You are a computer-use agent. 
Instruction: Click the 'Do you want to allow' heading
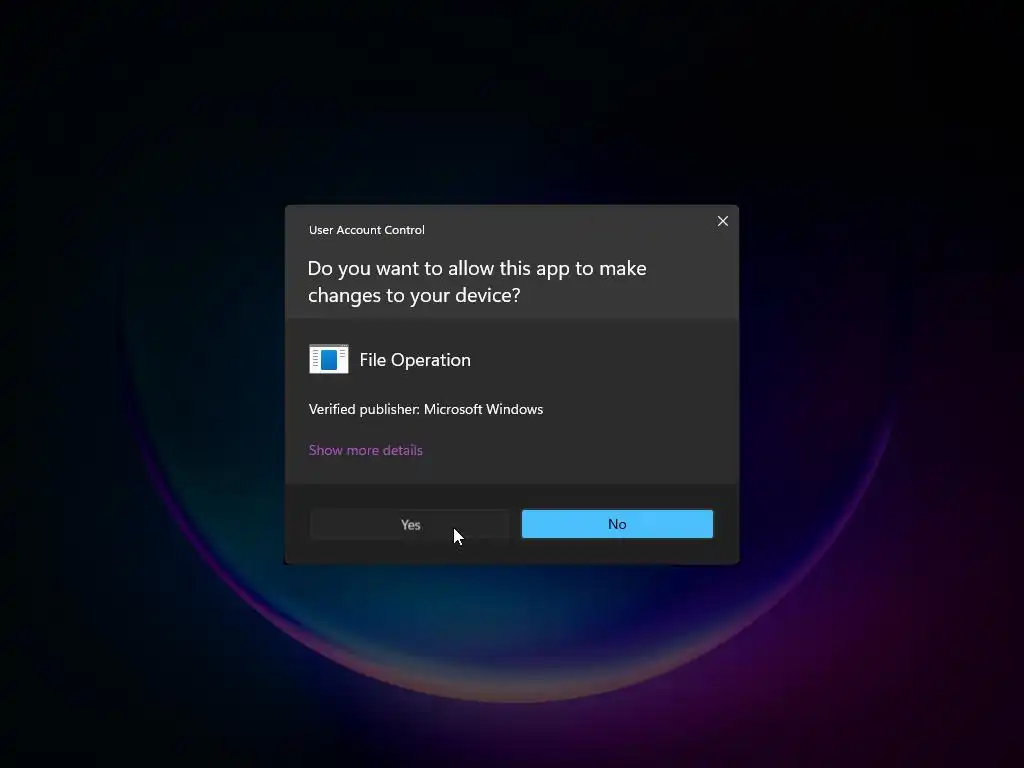[x=477, y=281]
